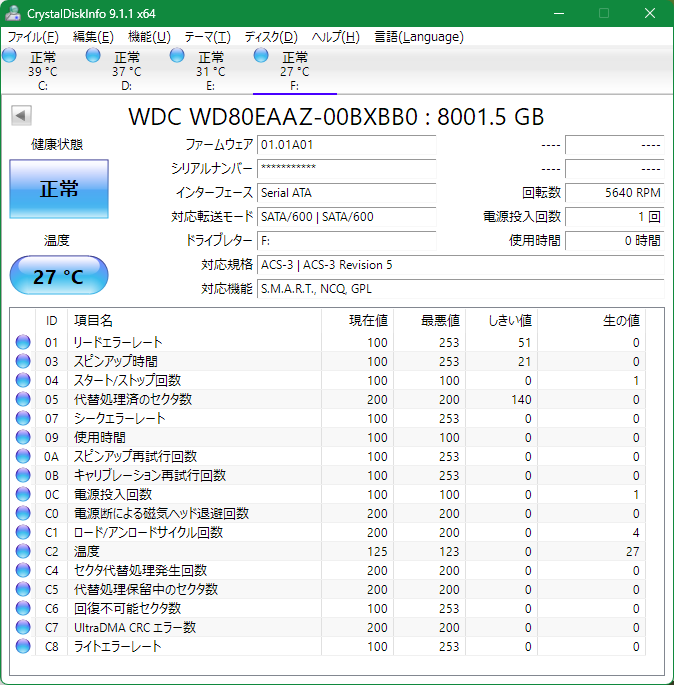674x685 pixels.
Task: Click status orb of row 0C 電源投入回数
Action: 23,494
